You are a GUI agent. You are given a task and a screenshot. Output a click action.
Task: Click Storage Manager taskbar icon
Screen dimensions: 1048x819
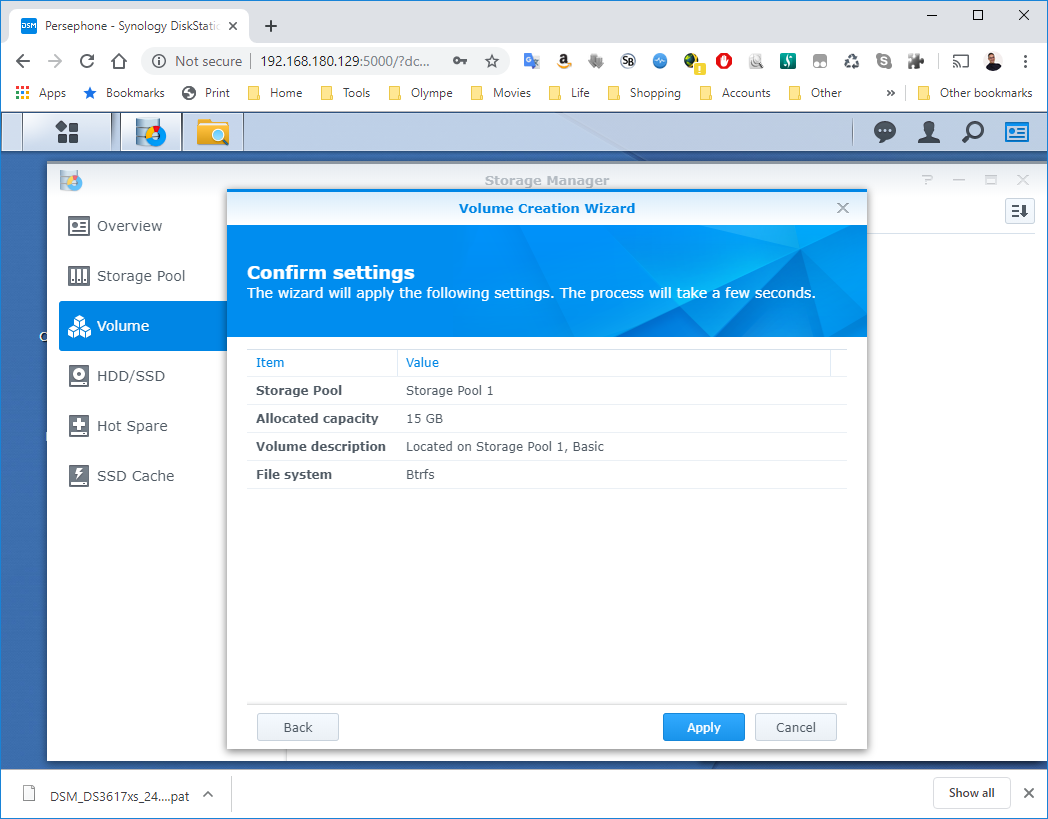click(x=152, y=132)
